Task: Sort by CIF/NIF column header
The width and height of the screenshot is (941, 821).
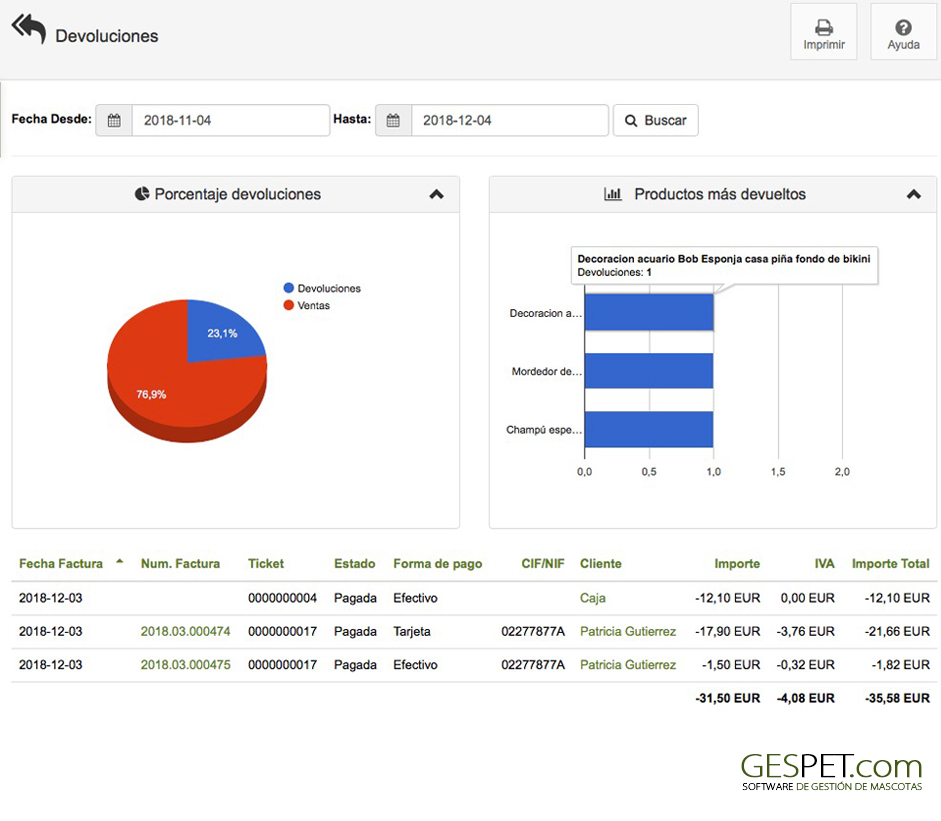Action: [543, 564]
